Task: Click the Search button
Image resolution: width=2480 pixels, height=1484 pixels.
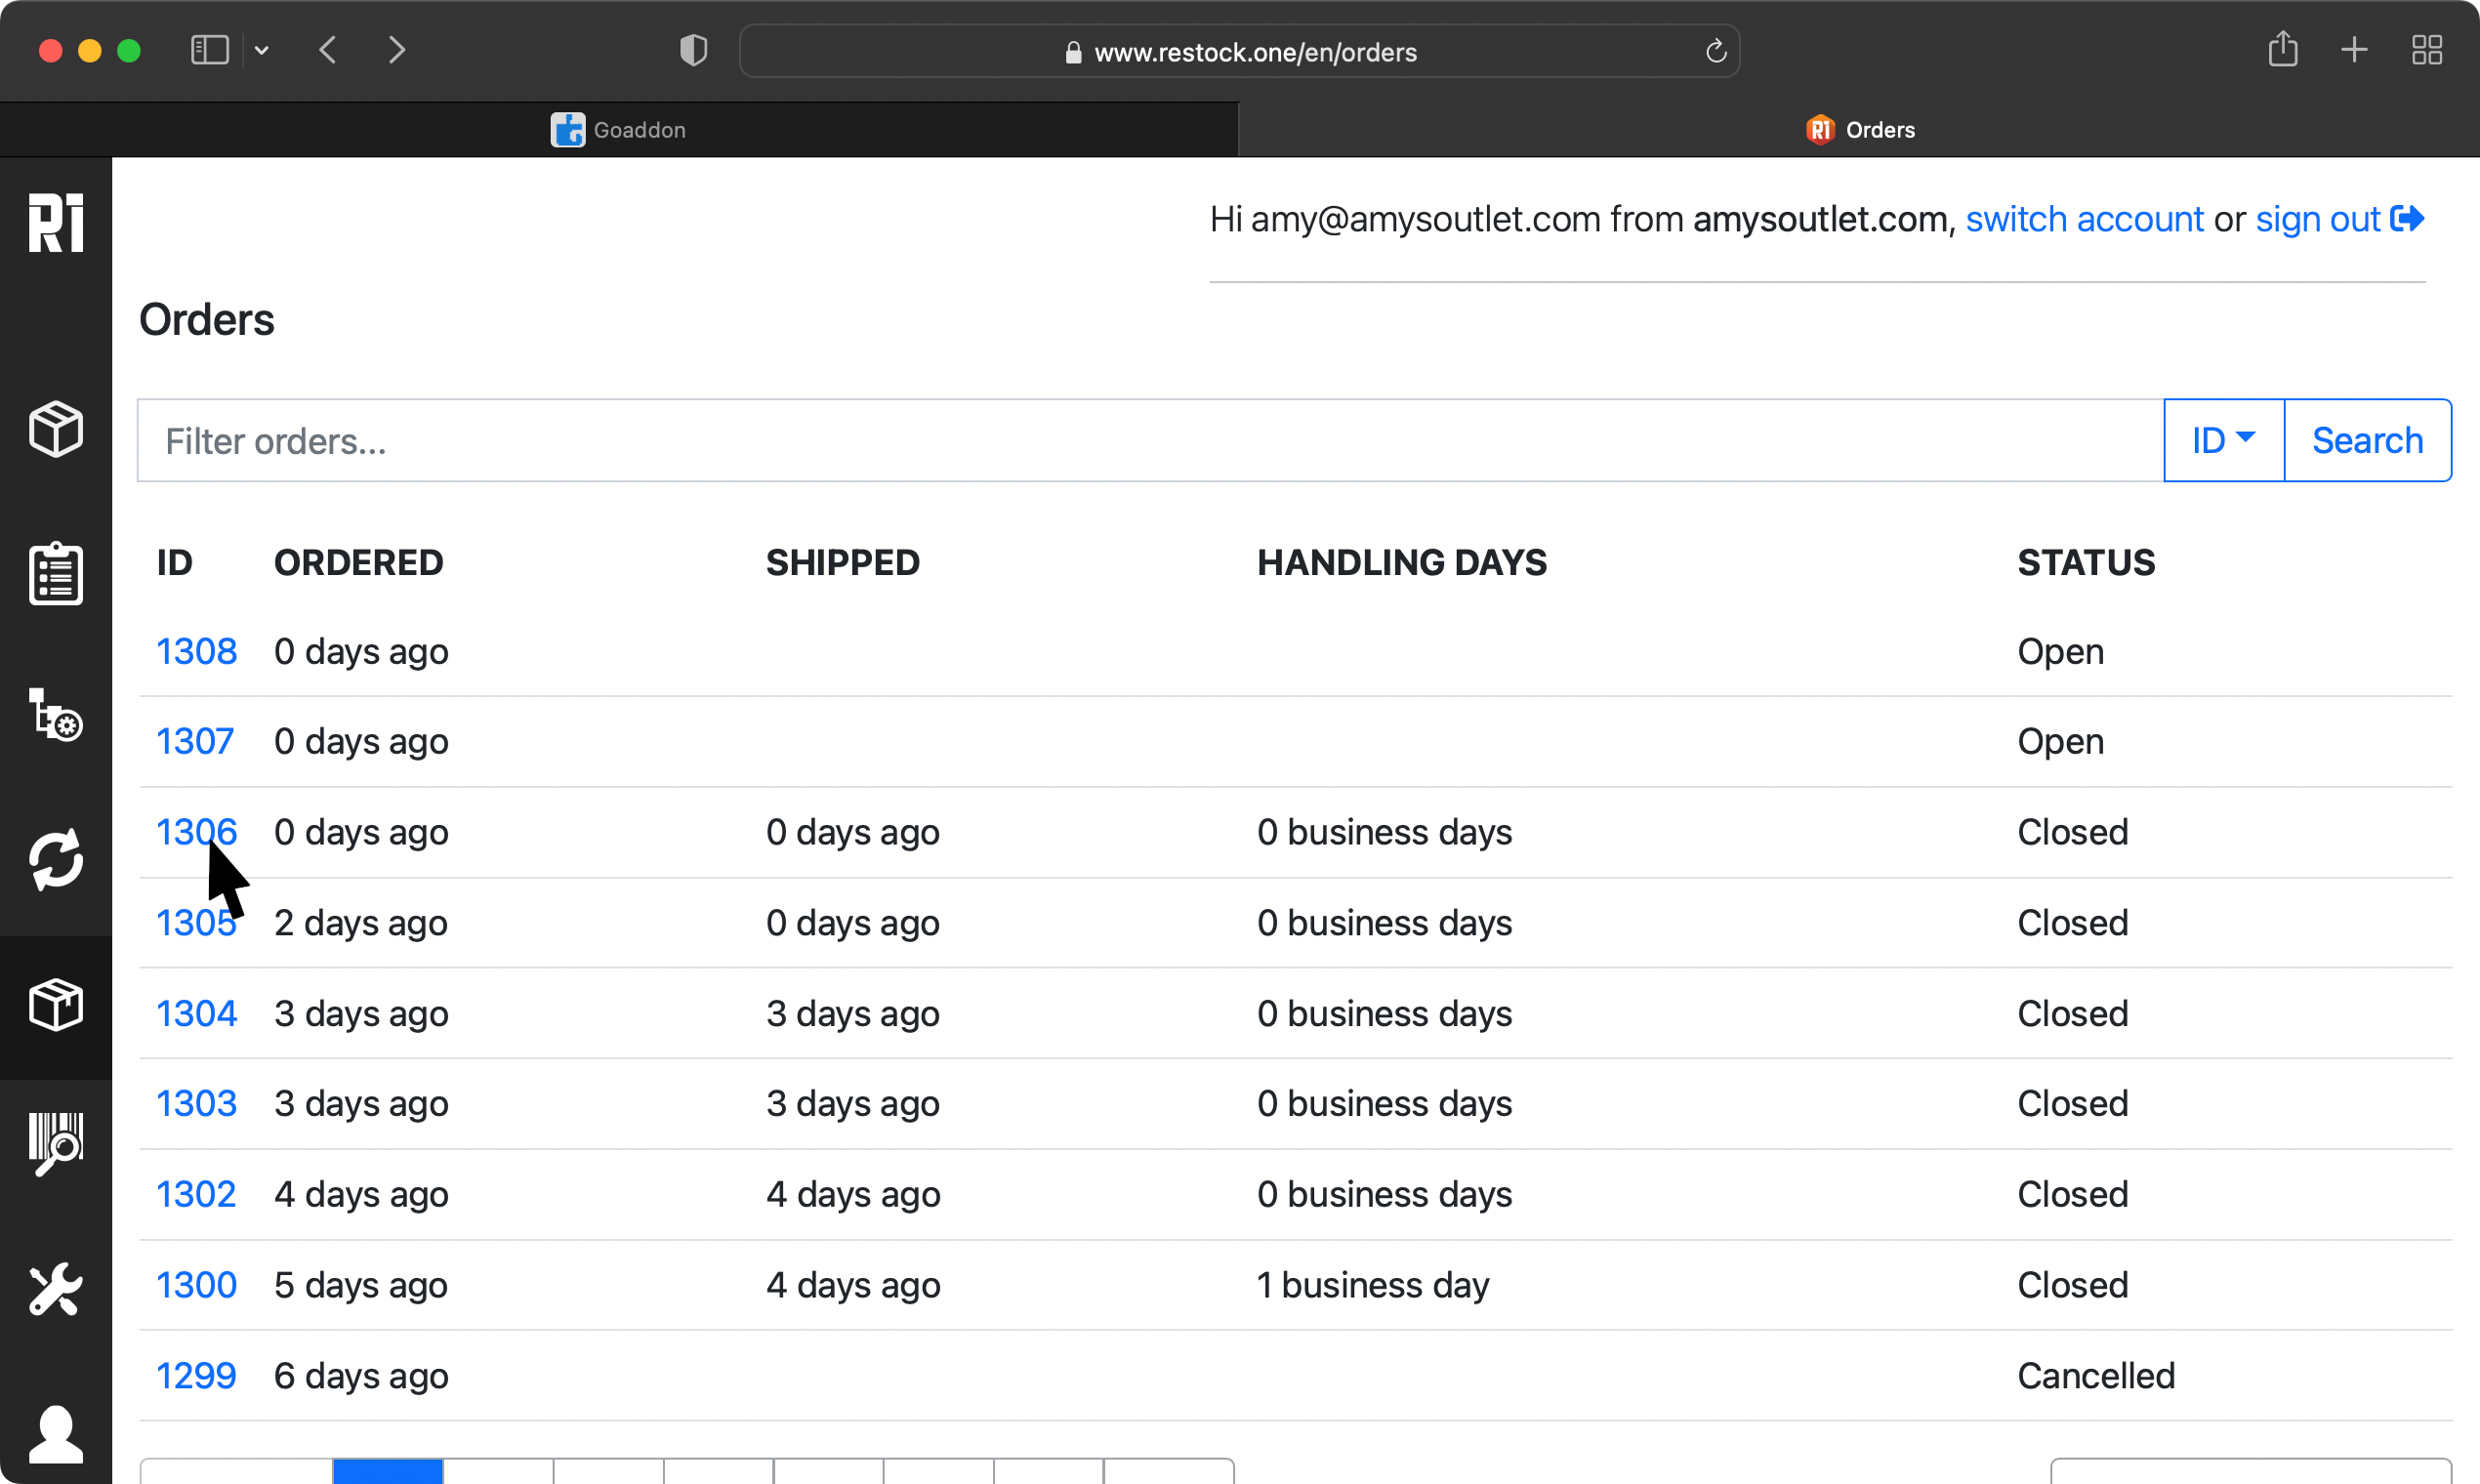Action: click(x=2367, y=441)
